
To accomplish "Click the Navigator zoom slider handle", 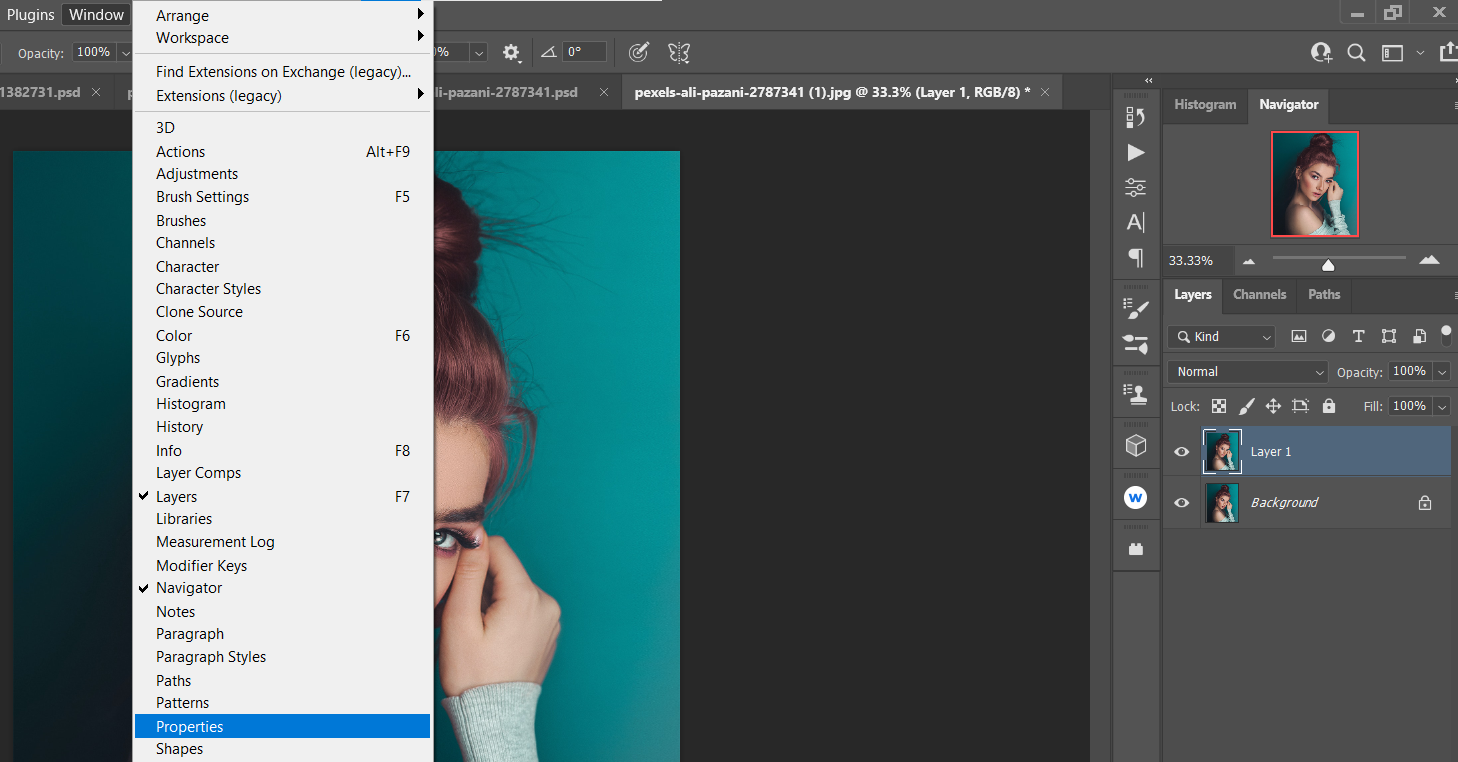I will tap(1328, 264).
